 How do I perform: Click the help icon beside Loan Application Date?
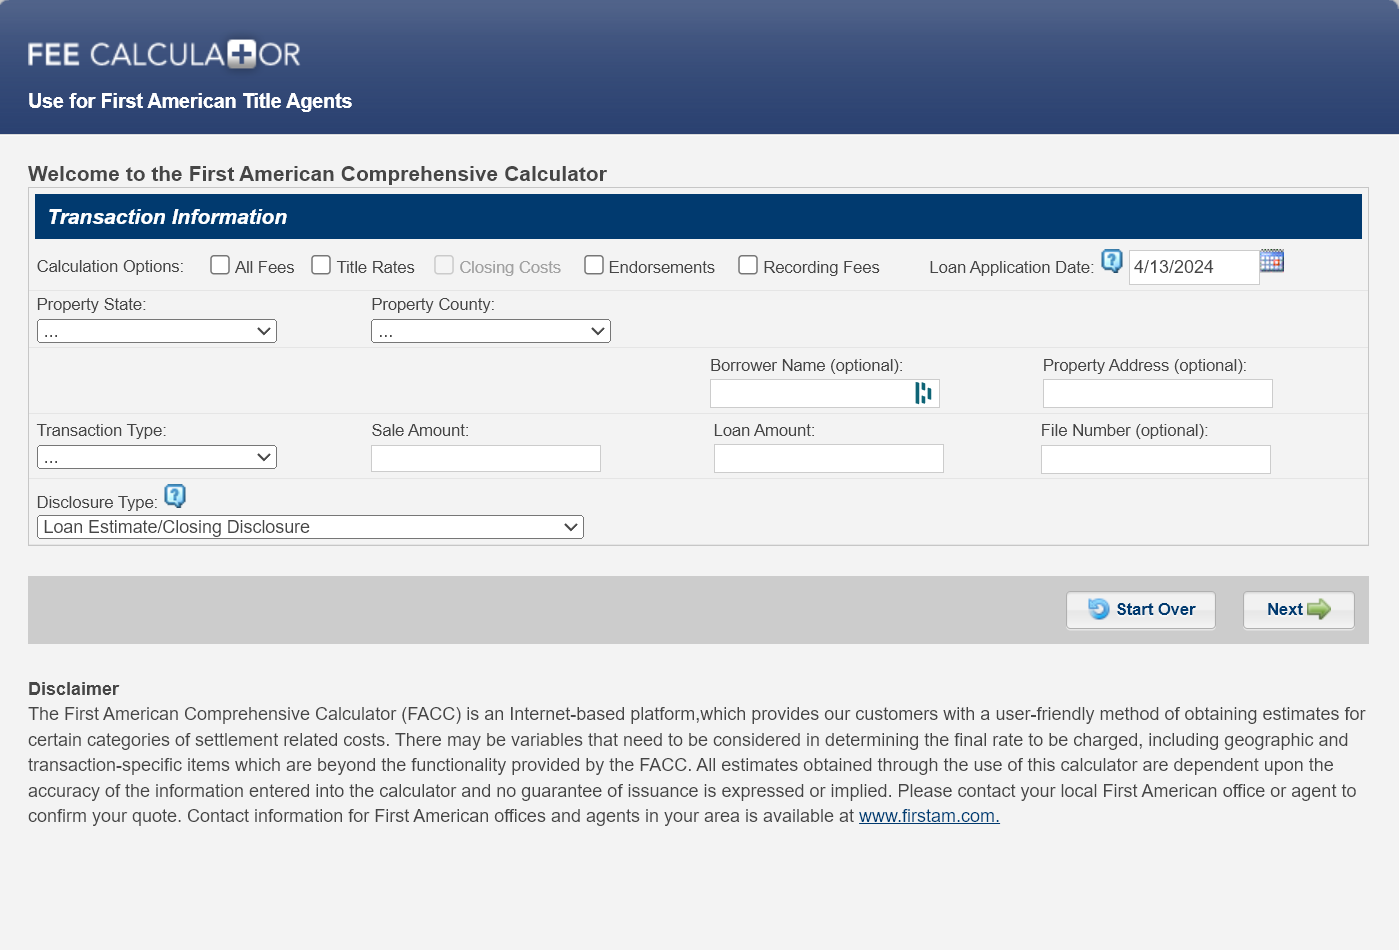pos(1112,261)
